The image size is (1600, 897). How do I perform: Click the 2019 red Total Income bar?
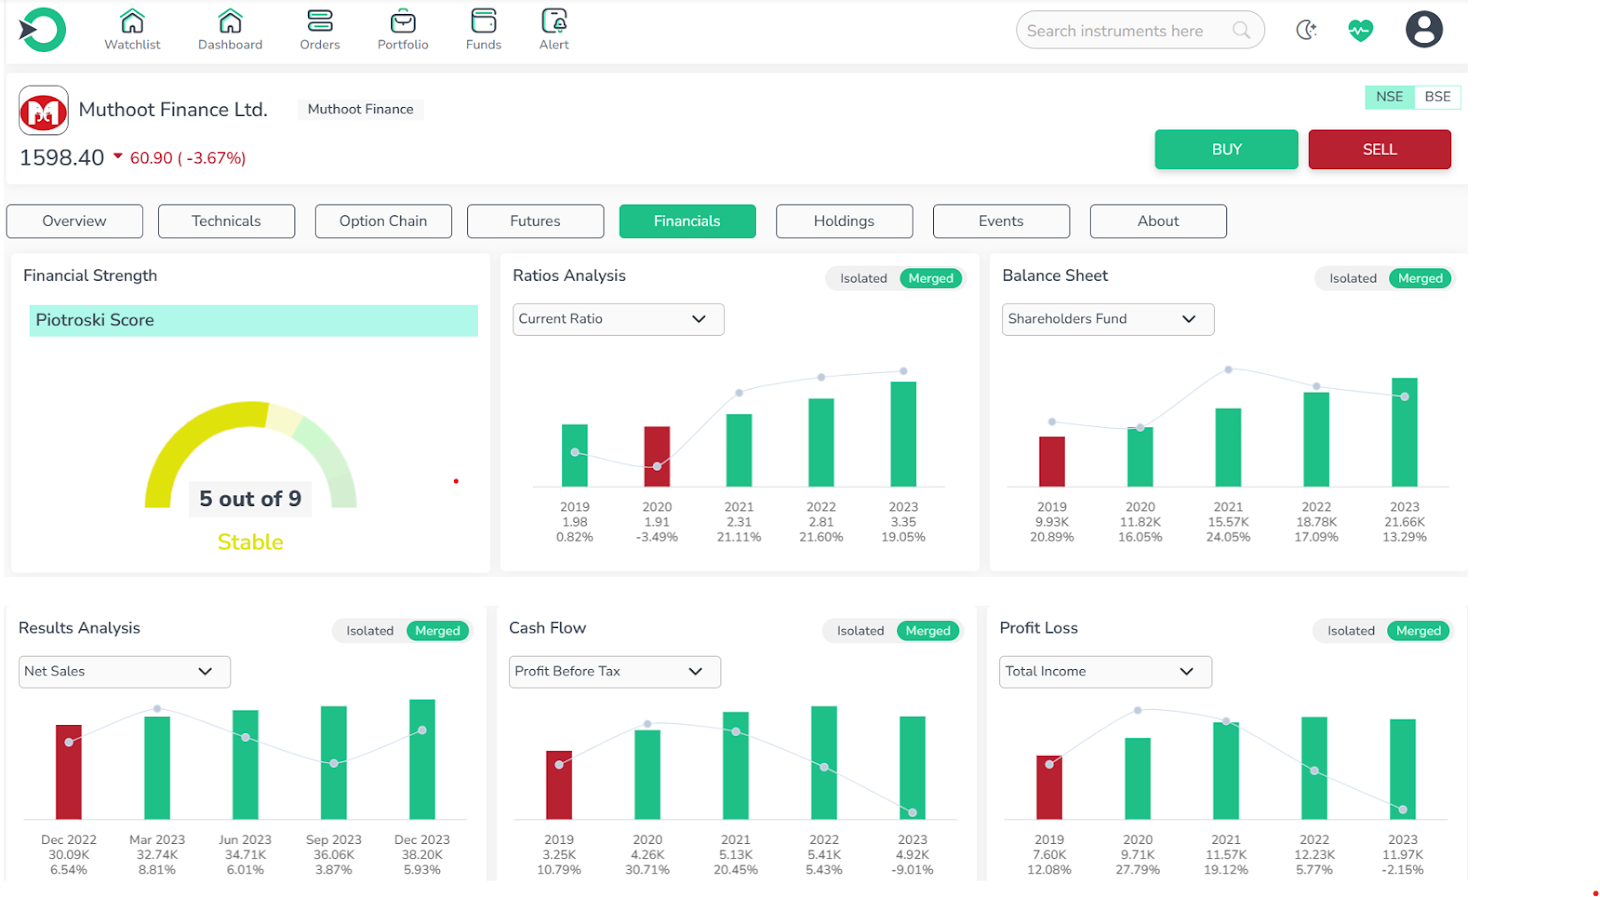(1049, 787)
